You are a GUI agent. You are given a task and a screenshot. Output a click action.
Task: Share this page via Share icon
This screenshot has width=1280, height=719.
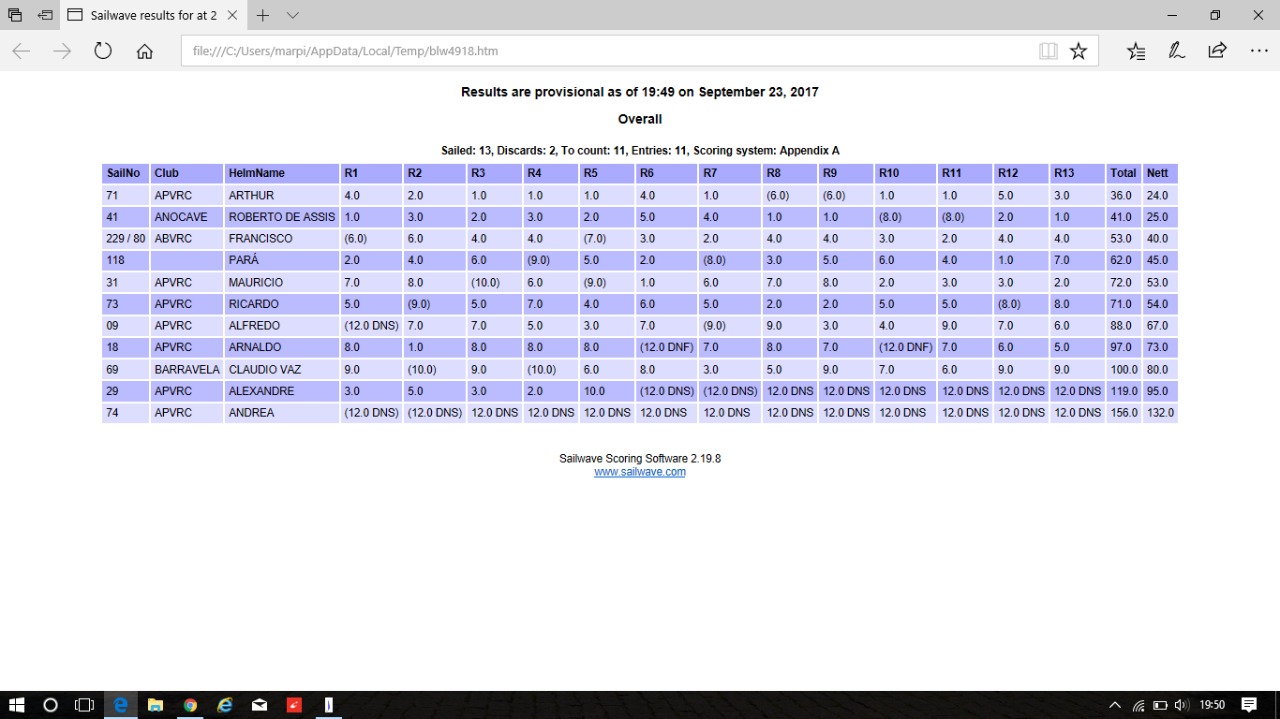[1217, 51]
